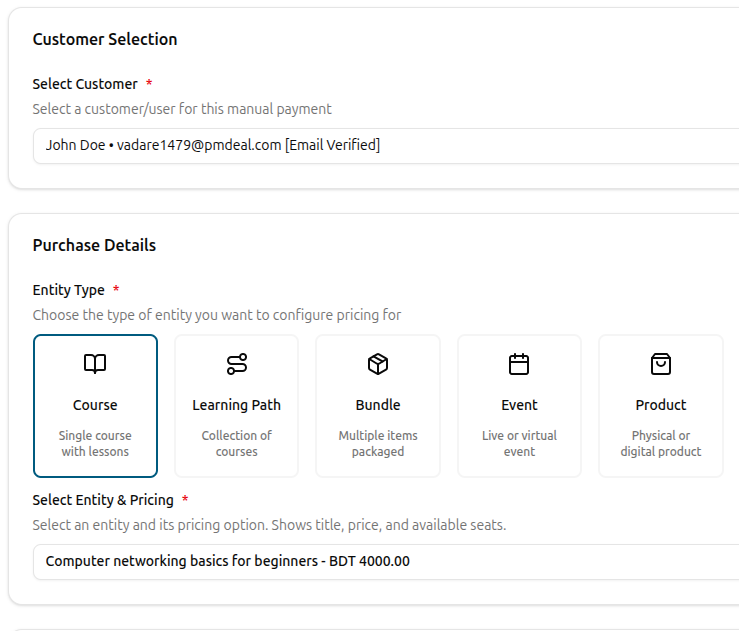The height and width of the screenshot is (631, 739).
Task: Click the 'Select an entity and its pricing option' hint
Action: pyautogui.click(x=269, y=525)
